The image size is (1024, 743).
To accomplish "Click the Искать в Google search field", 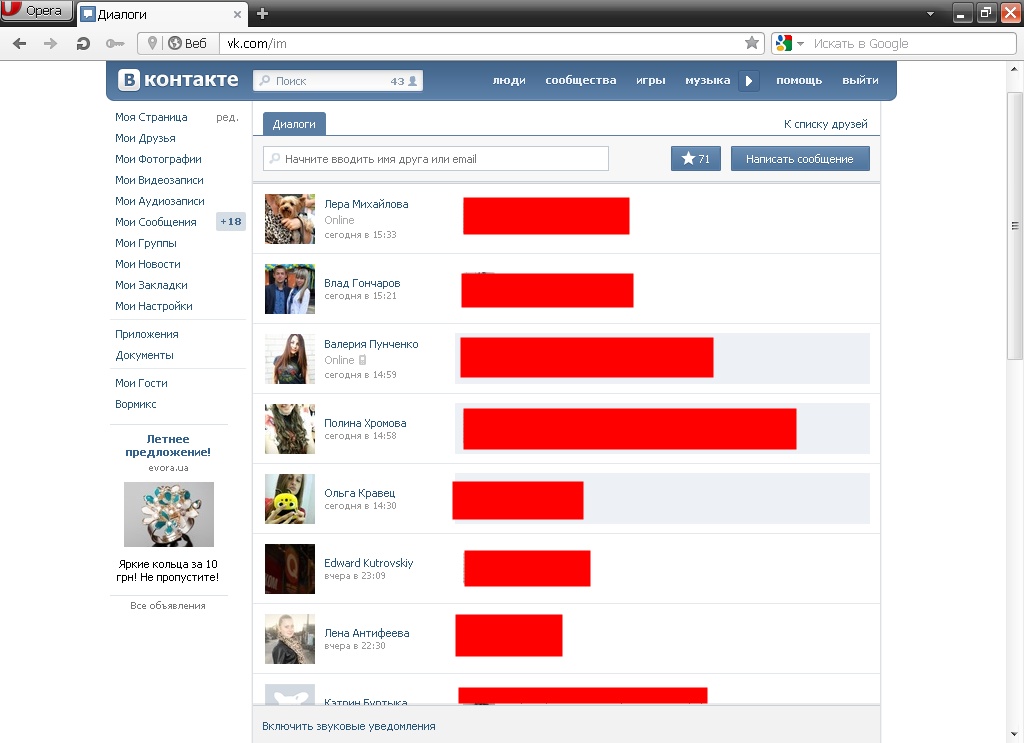I will 911,44.
